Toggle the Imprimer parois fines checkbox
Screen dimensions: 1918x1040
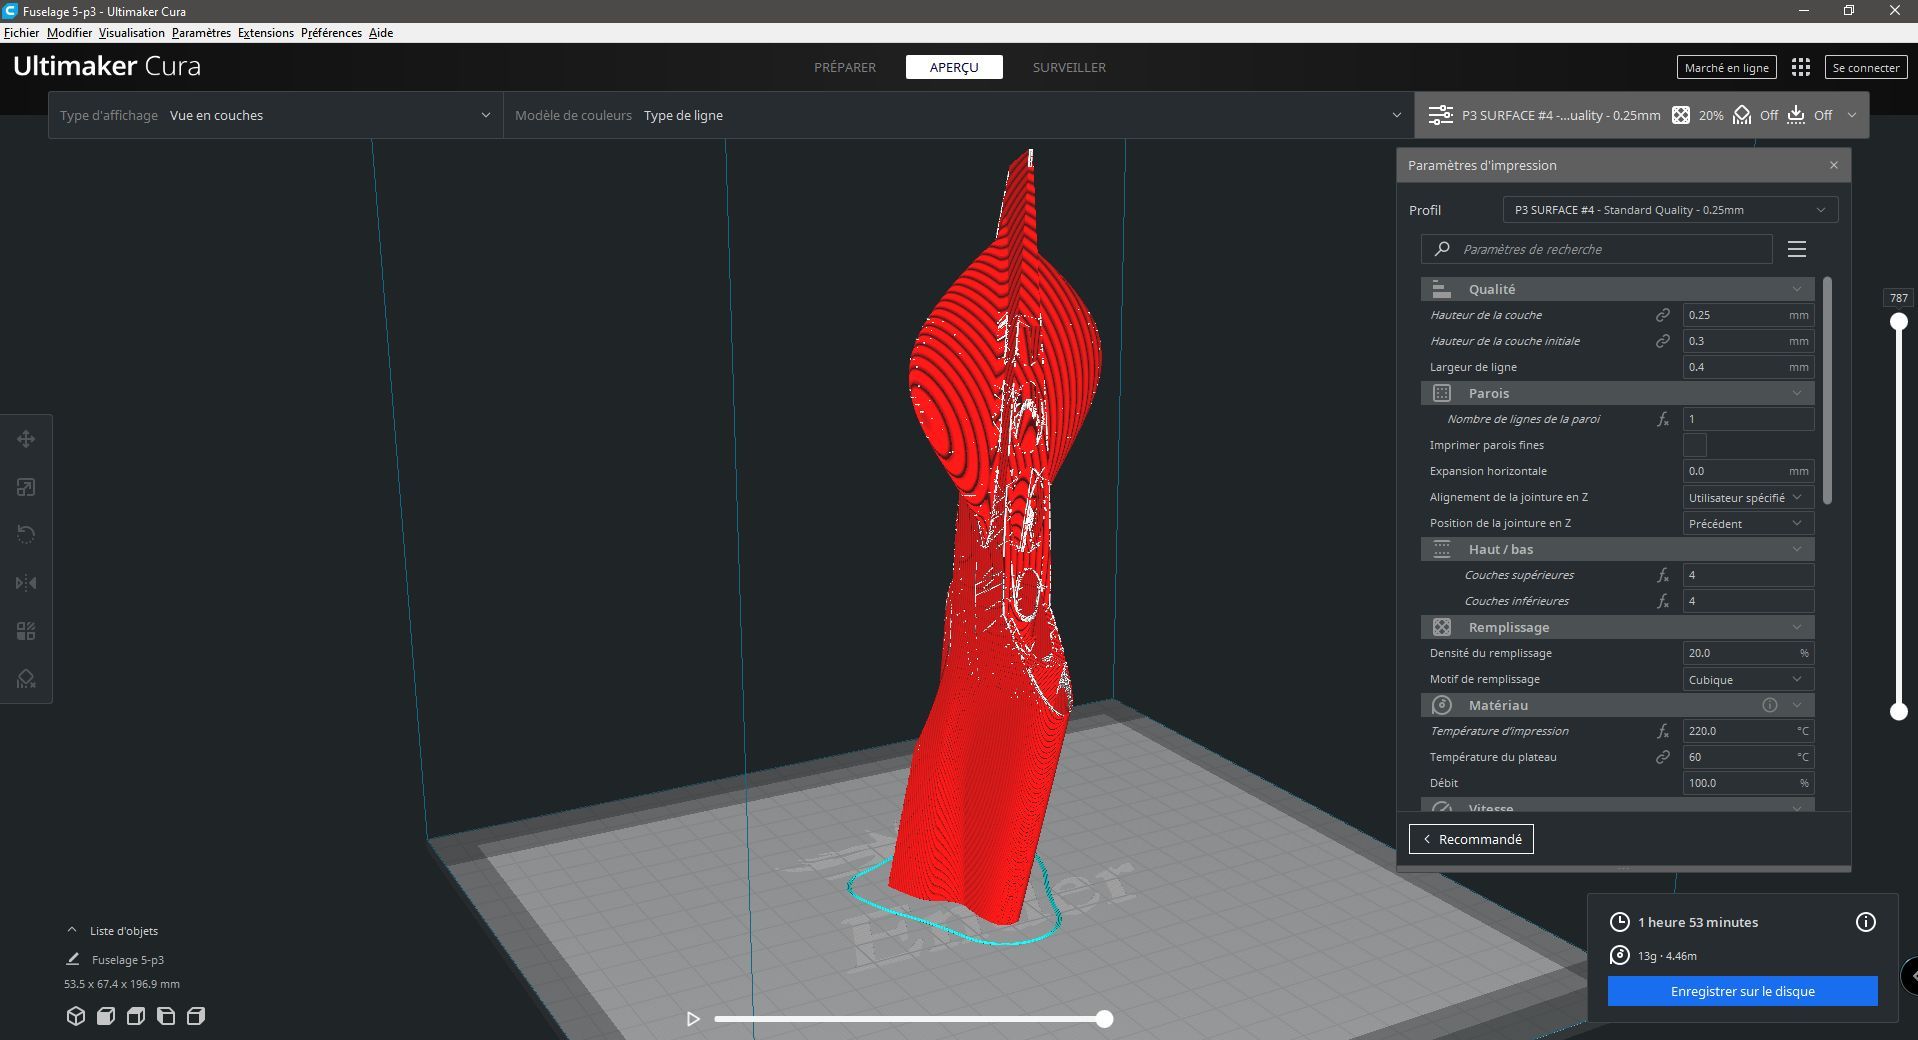[1695, 445]
